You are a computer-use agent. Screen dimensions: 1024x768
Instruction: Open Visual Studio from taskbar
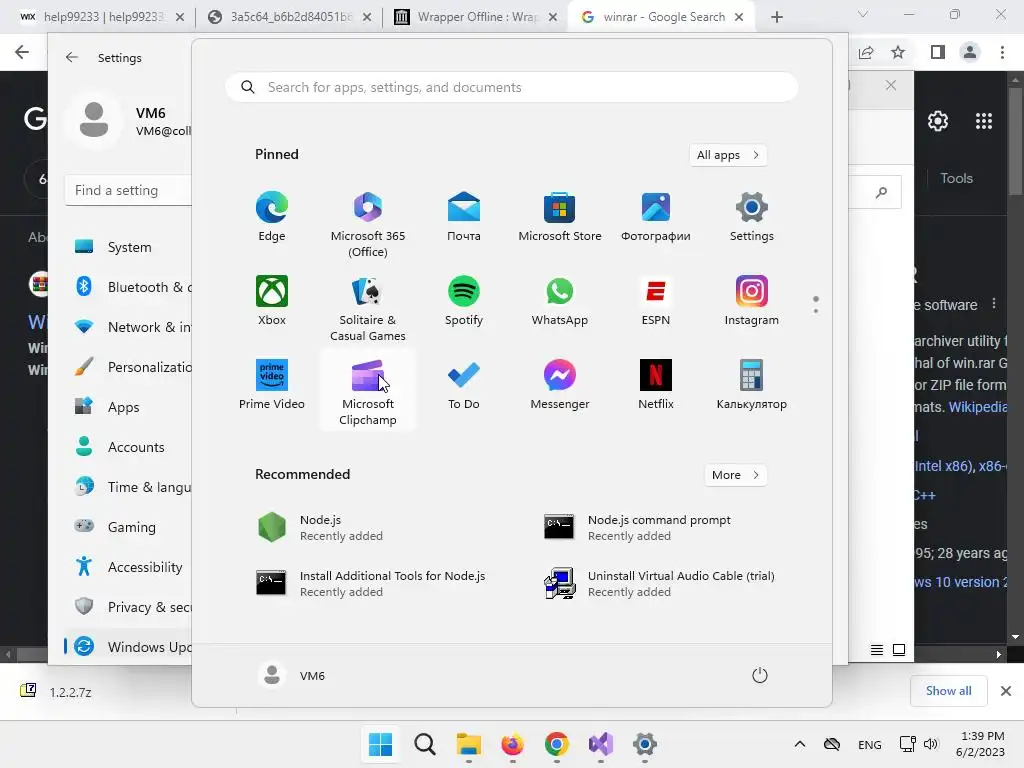click(x=600, y=744)
